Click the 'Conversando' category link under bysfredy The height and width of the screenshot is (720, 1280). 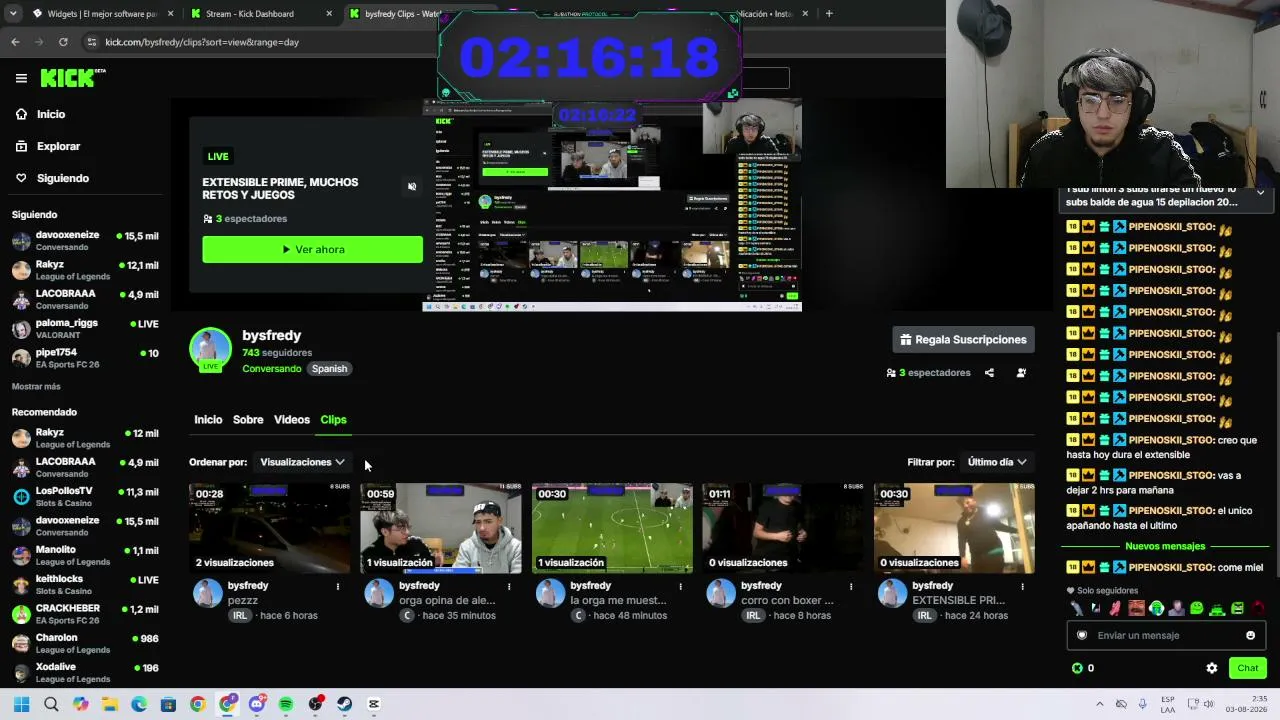click(x=271, y=369)
